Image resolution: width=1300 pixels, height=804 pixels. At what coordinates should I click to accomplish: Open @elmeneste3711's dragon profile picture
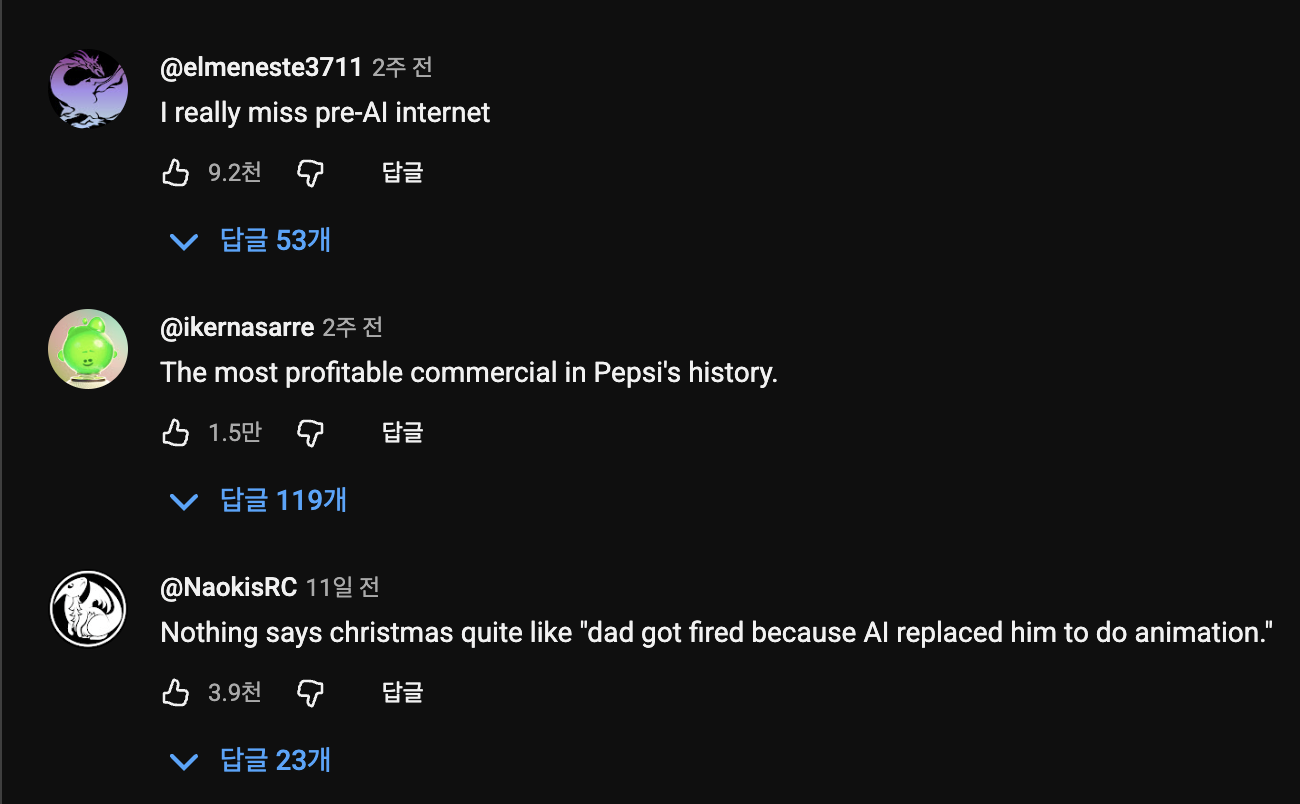coord(88,88)
